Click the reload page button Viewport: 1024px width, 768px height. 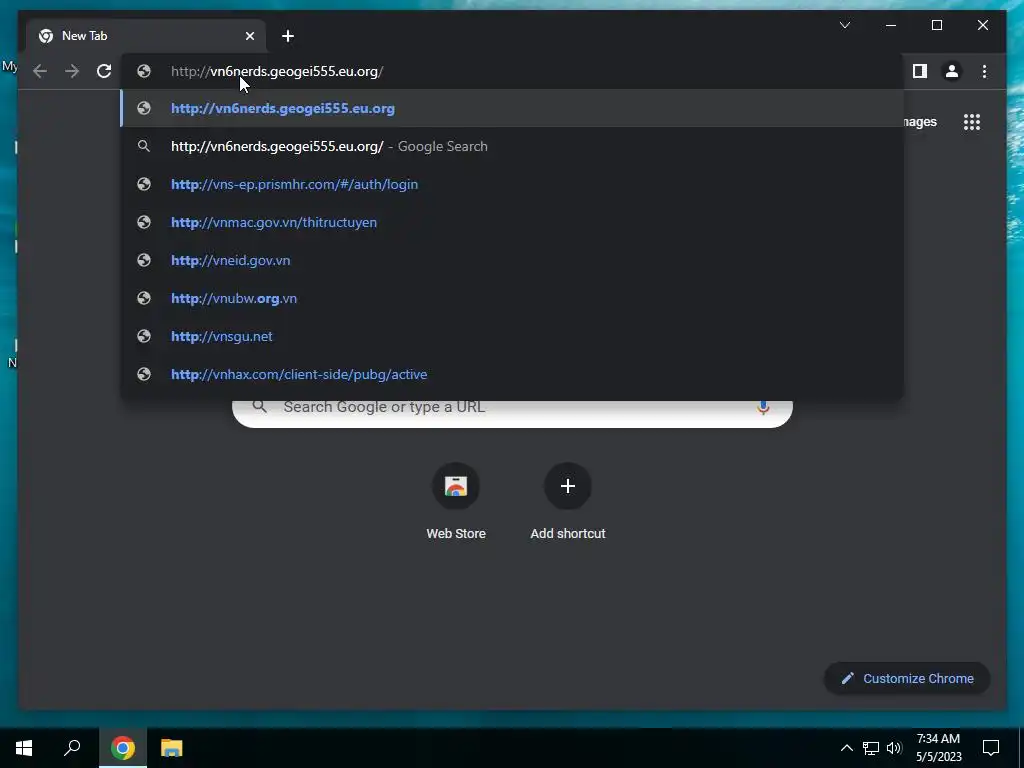pos(104,71)
